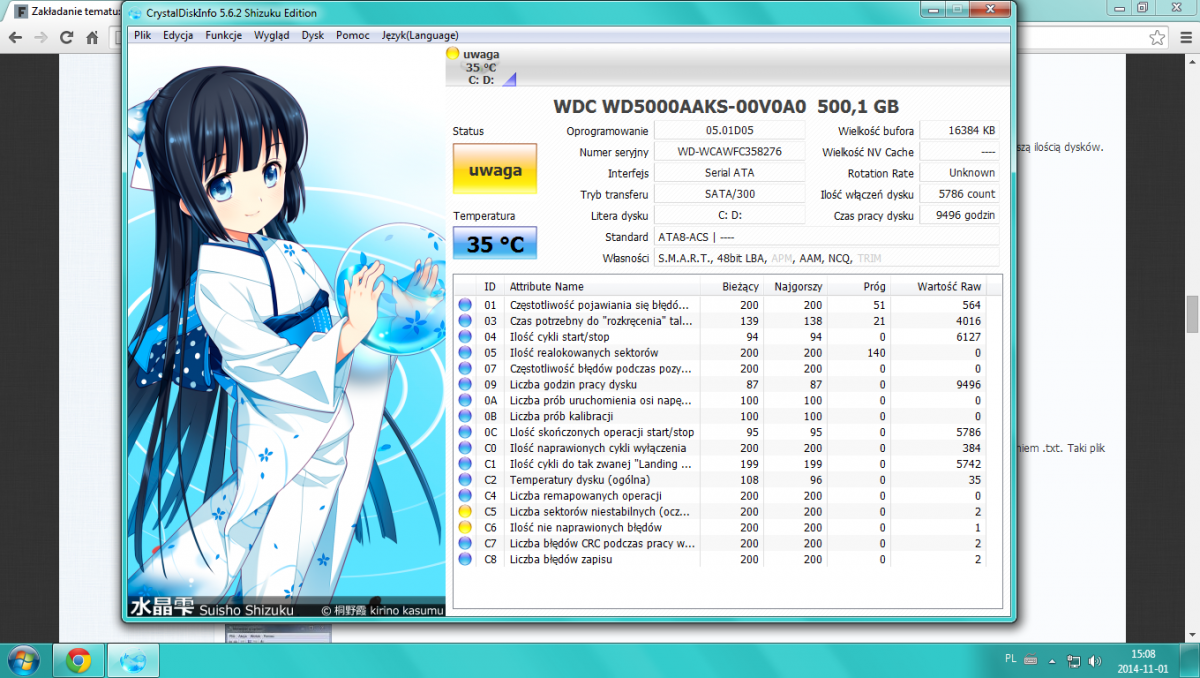The image size is (1200, 678).
Task: Select the yellow disk orb above 35 °C
Action: 453,54
